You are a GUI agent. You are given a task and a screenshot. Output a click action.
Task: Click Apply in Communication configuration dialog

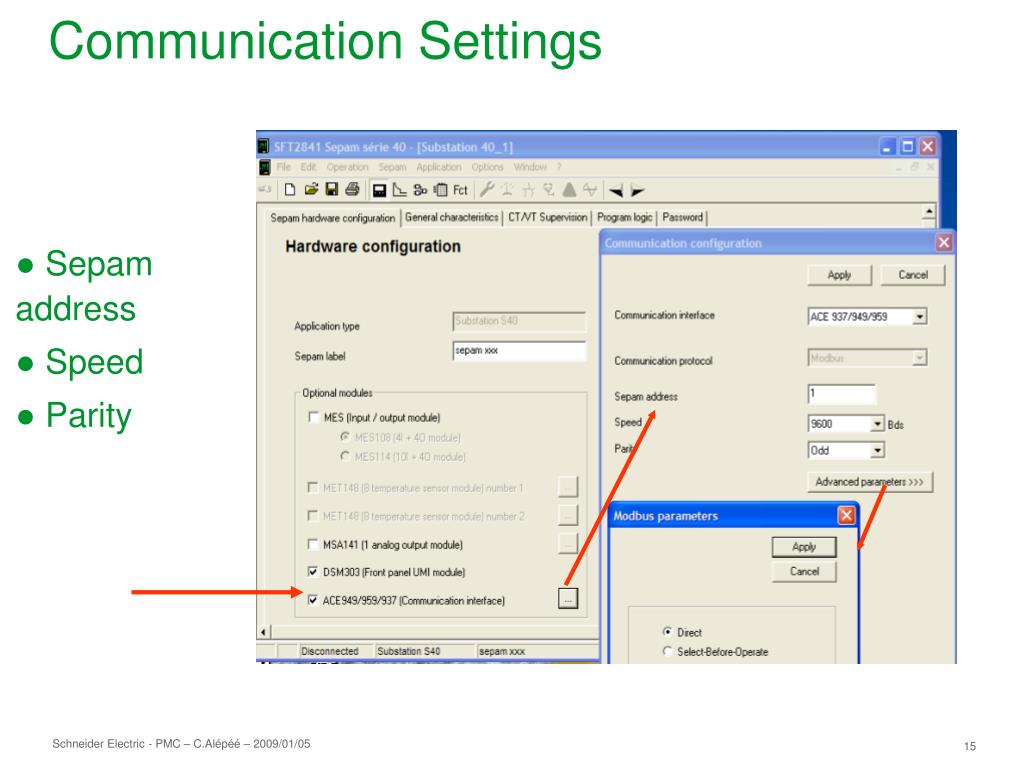(839, 275)
